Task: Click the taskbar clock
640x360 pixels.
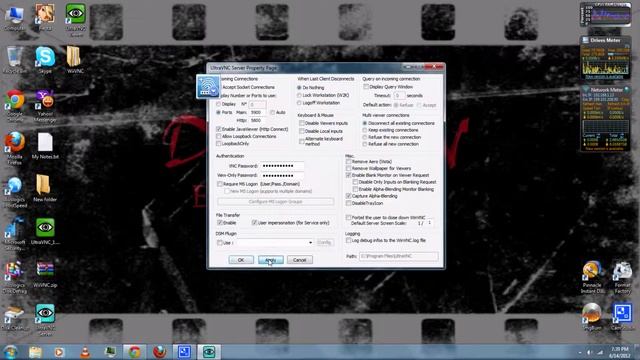Action: [x=620, y=352]
